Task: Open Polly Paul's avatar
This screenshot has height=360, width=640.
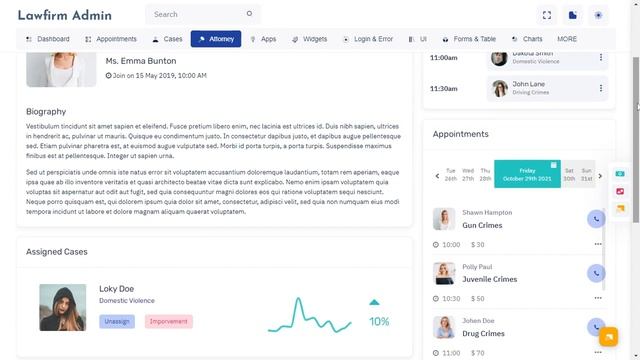Action: coord(444,273)
